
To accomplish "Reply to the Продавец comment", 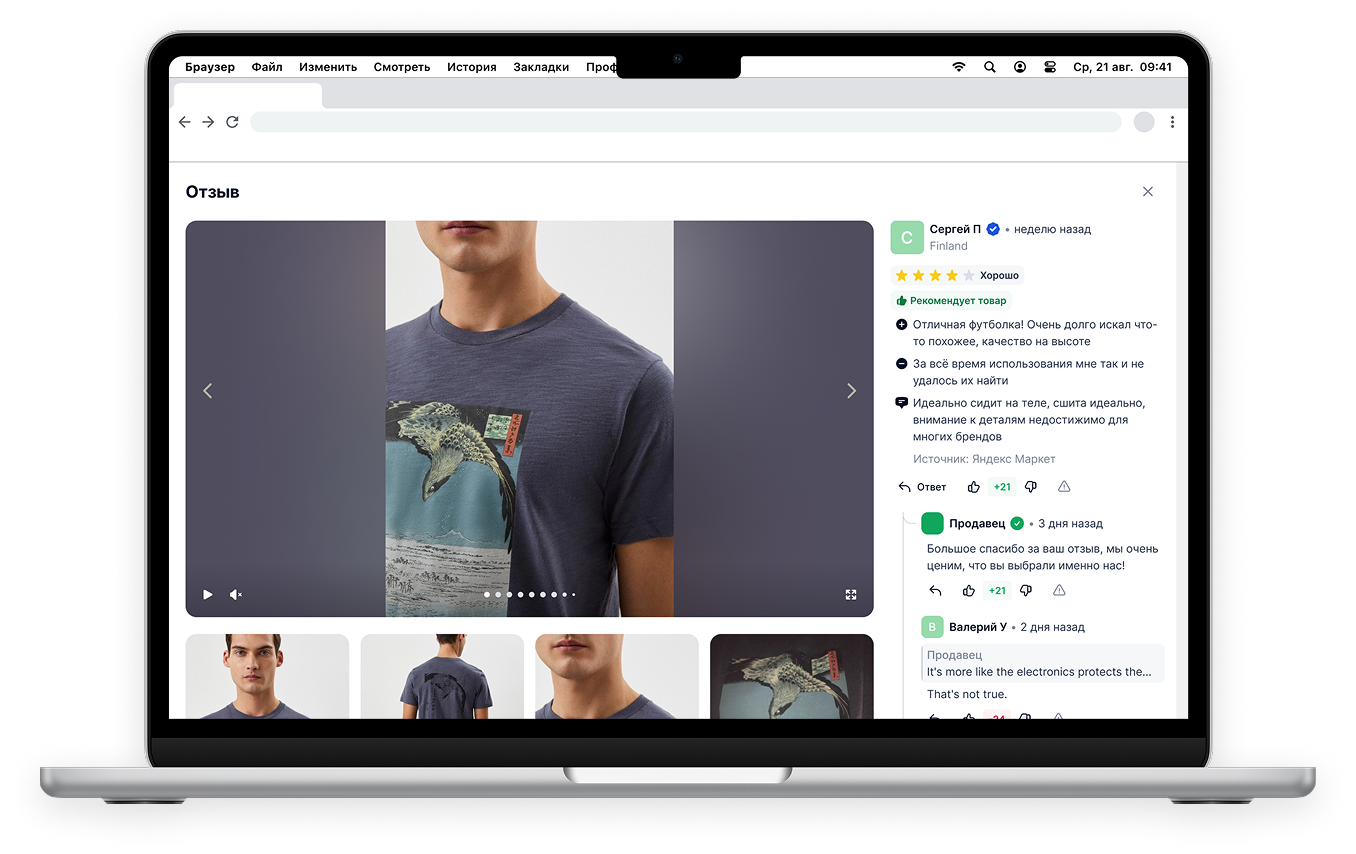I will [936, 591].
